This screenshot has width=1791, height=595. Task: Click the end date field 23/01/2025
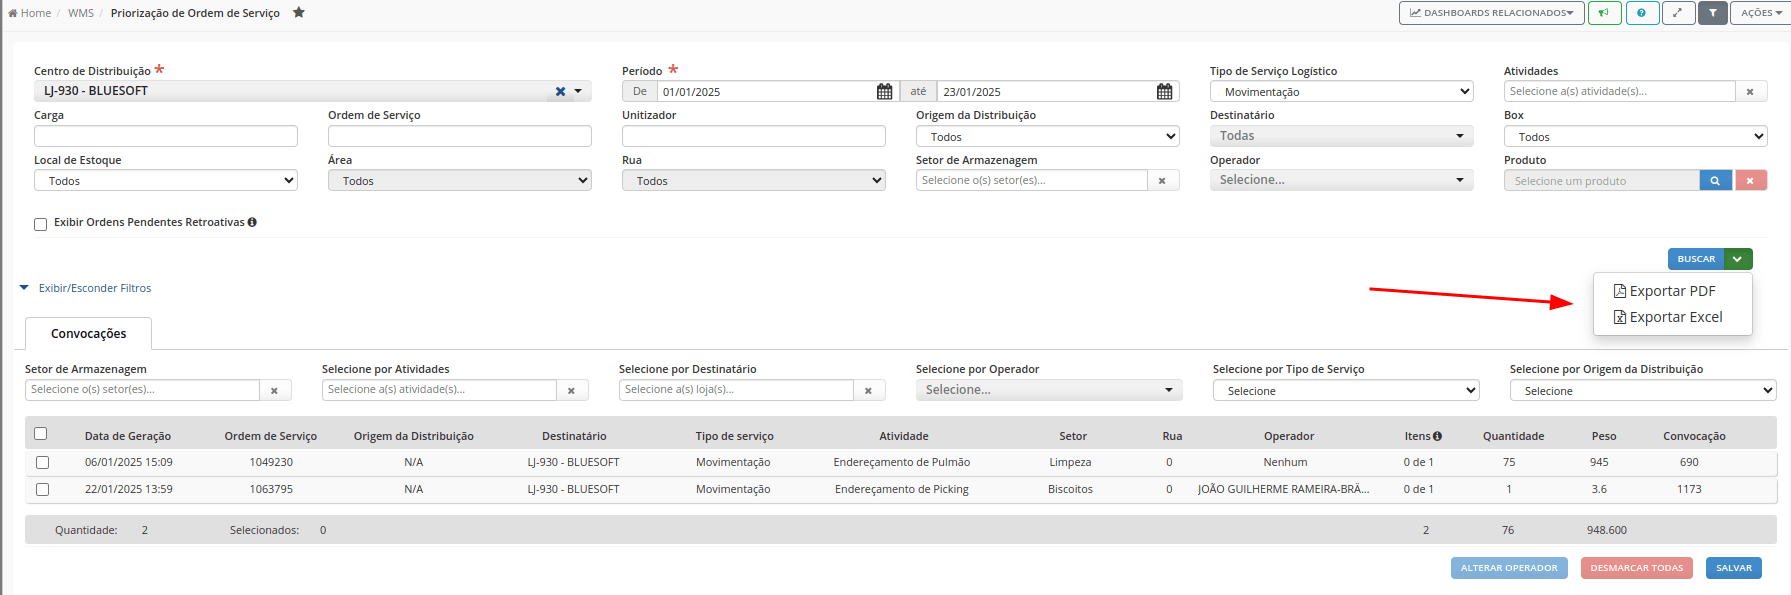[x=1046, y=91]
